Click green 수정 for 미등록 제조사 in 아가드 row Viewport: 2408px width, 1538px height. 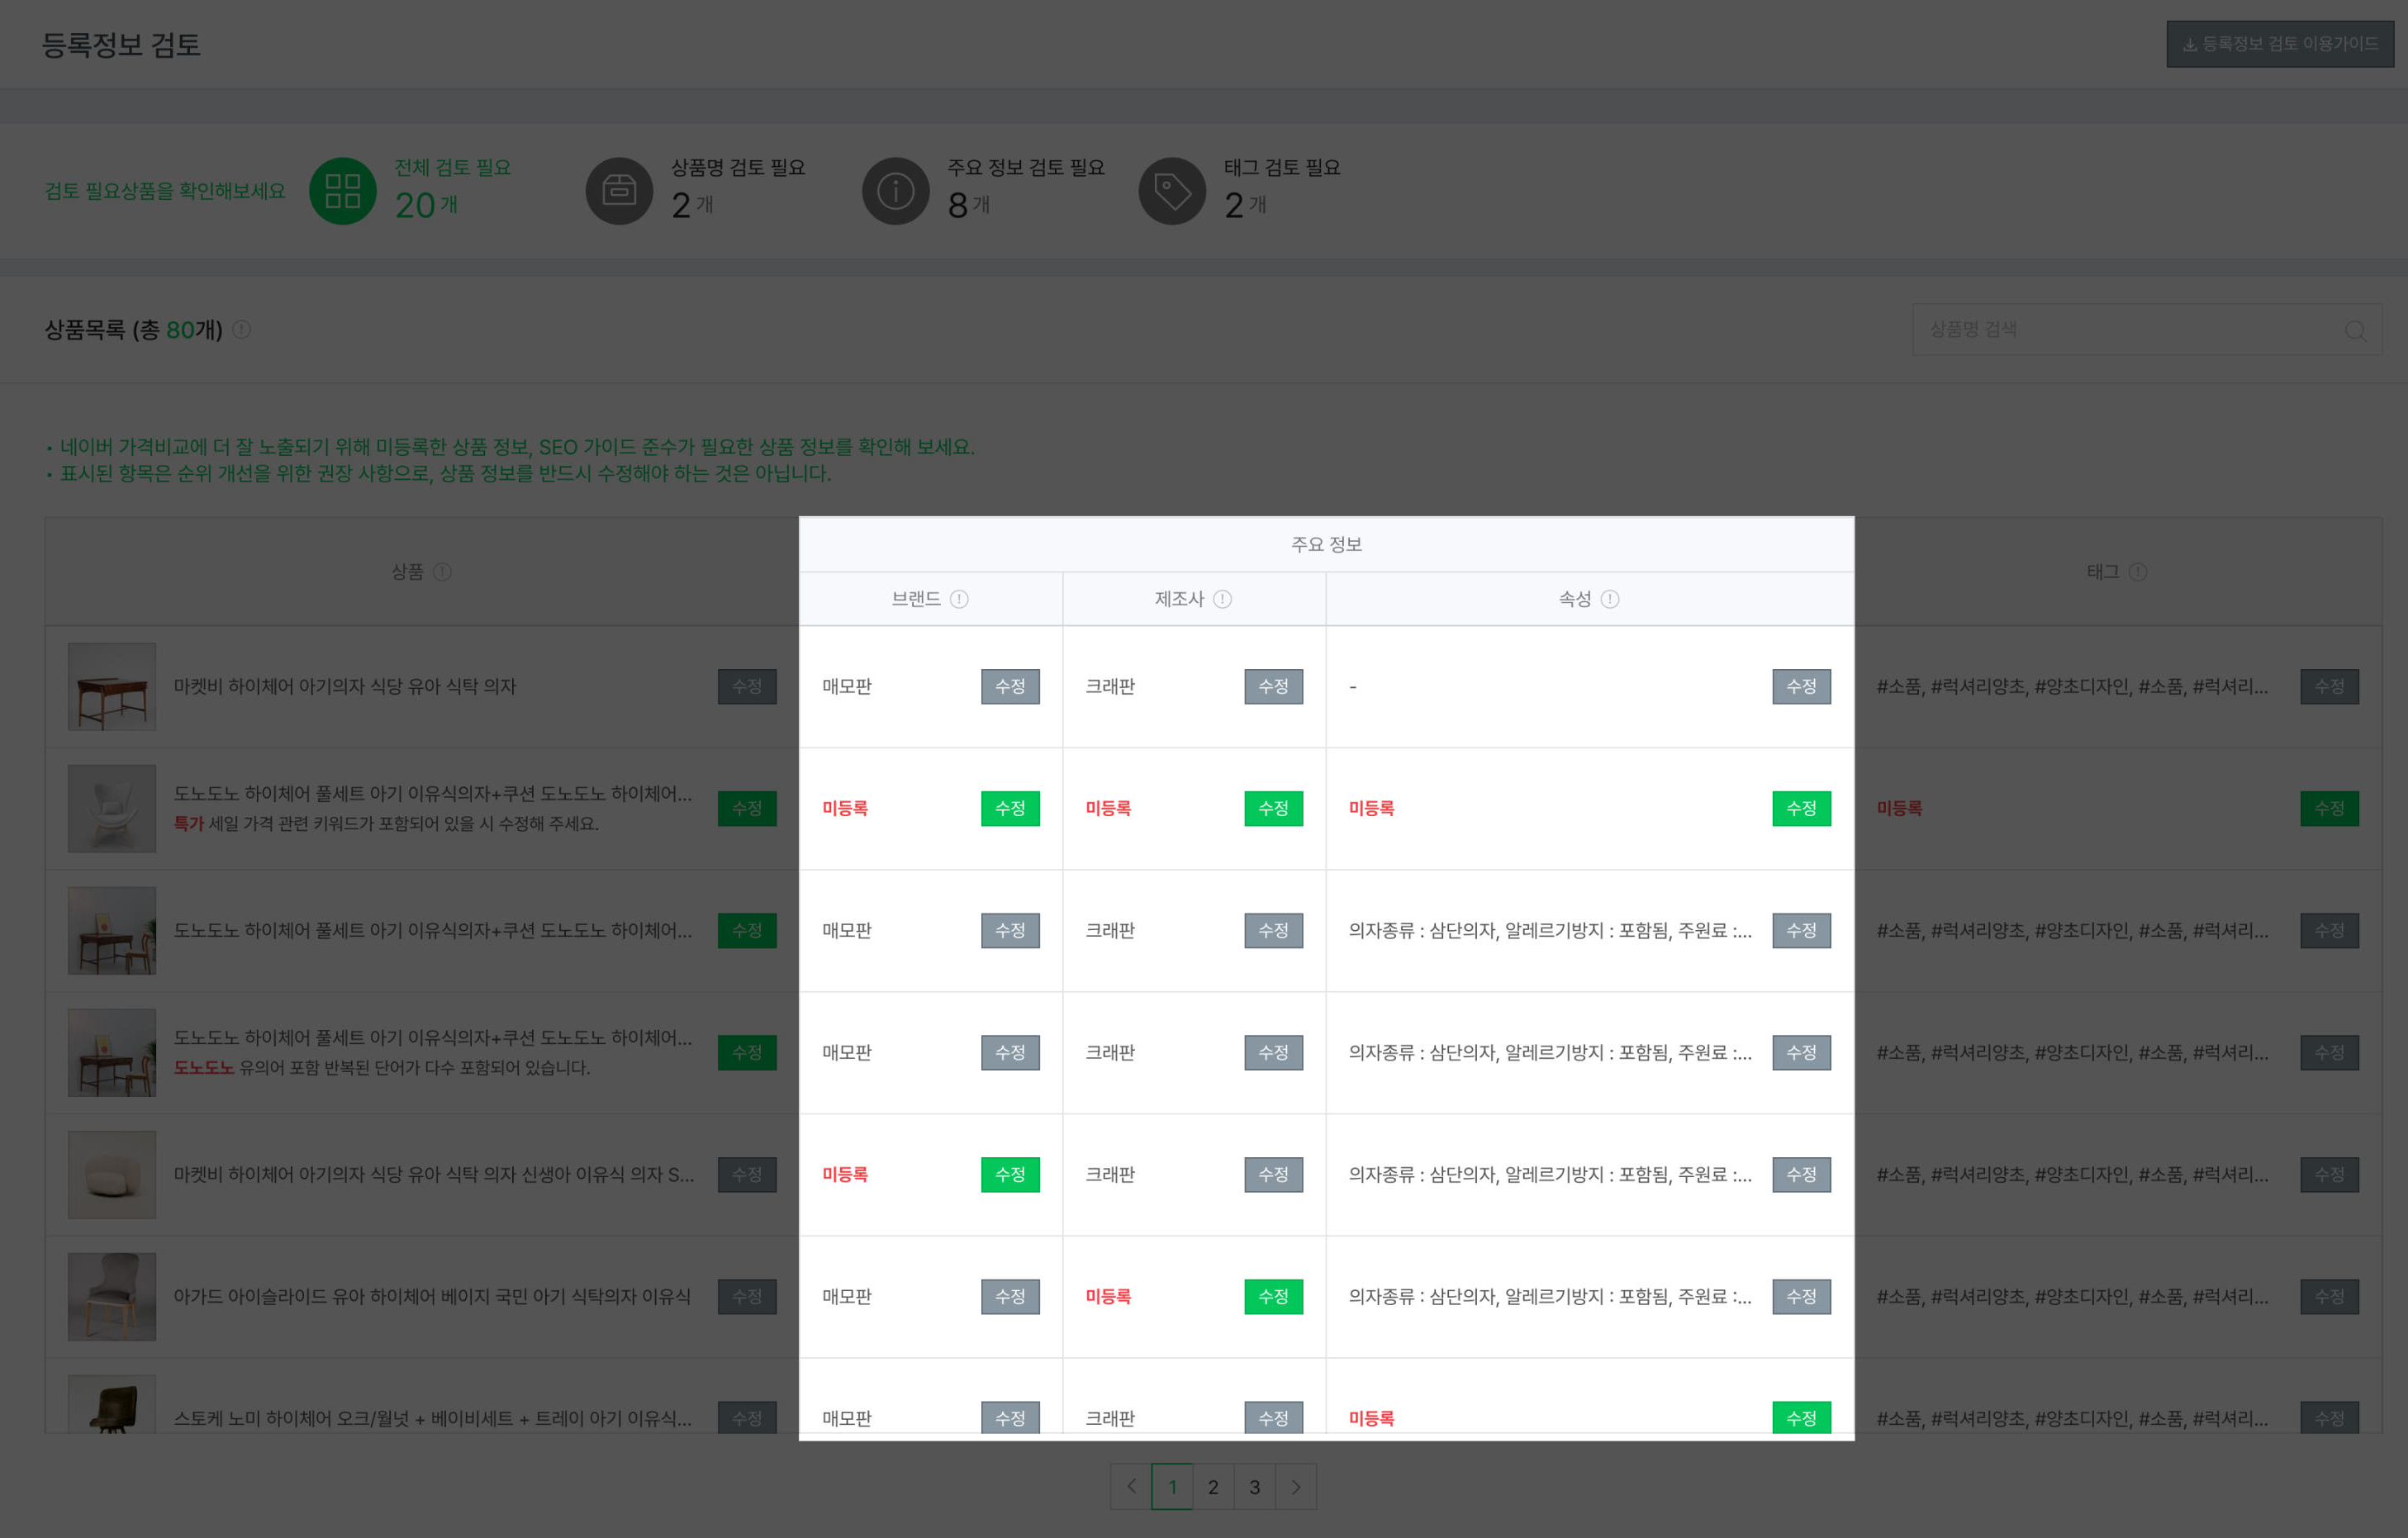click(x=1273, y=1296)
